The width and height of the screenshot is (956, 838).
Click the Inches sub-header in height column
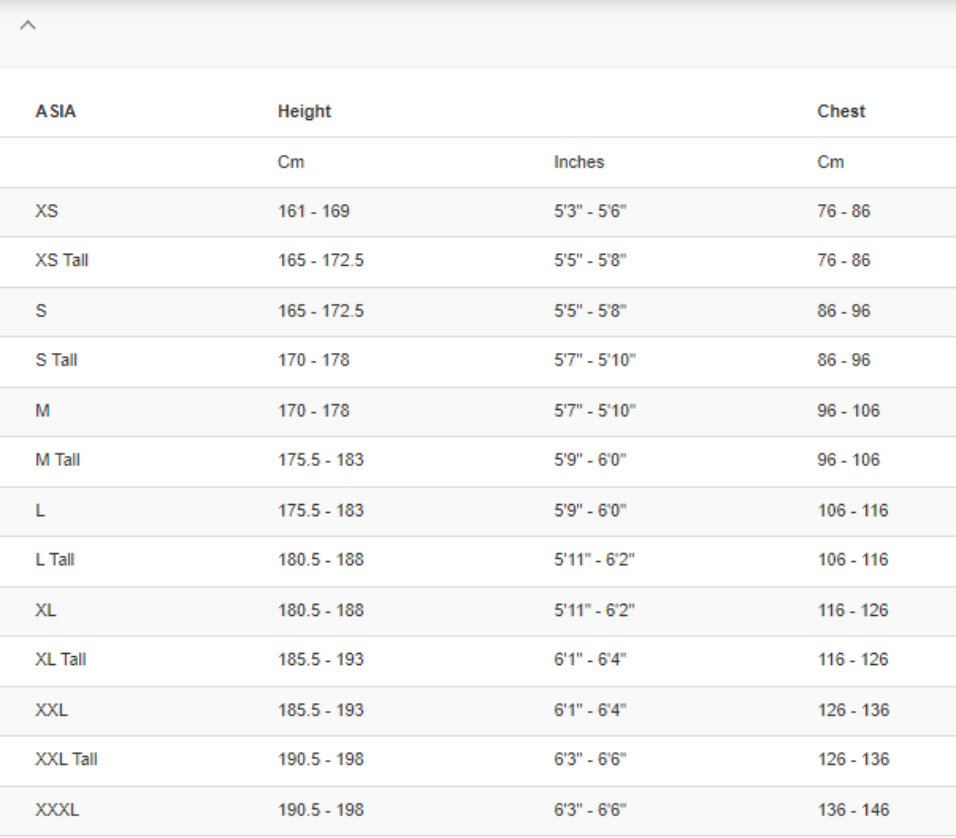(x=579, y=162)
